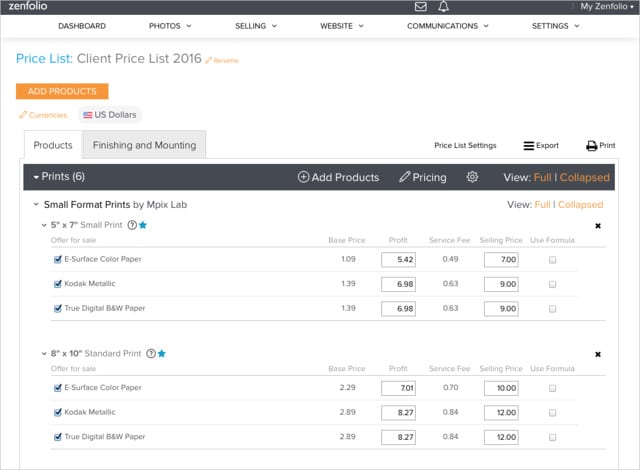
Task: Remove 5x7 Small Print with X icon
Action: pyautogui.click(x=598, y=226)
